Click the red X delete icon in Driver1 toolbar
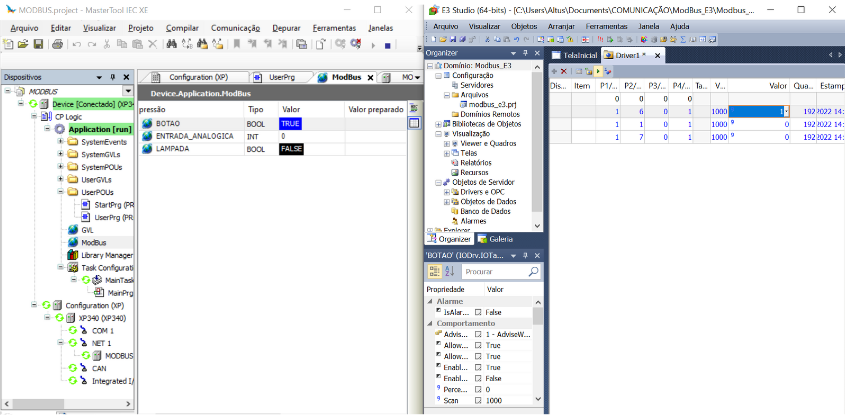Screen dimensions: 845x420 tap(564, 71)
